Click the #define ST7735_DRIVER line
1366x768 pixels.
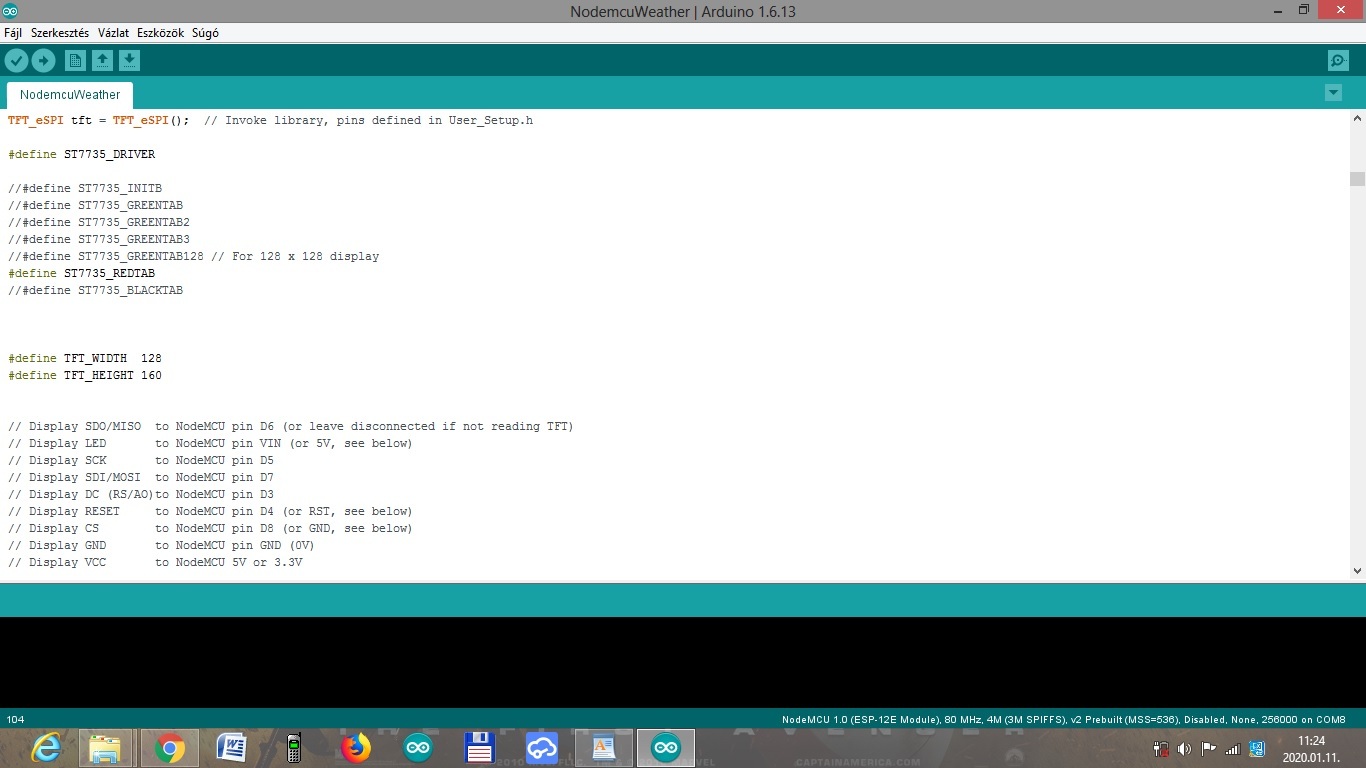point(82,154)
